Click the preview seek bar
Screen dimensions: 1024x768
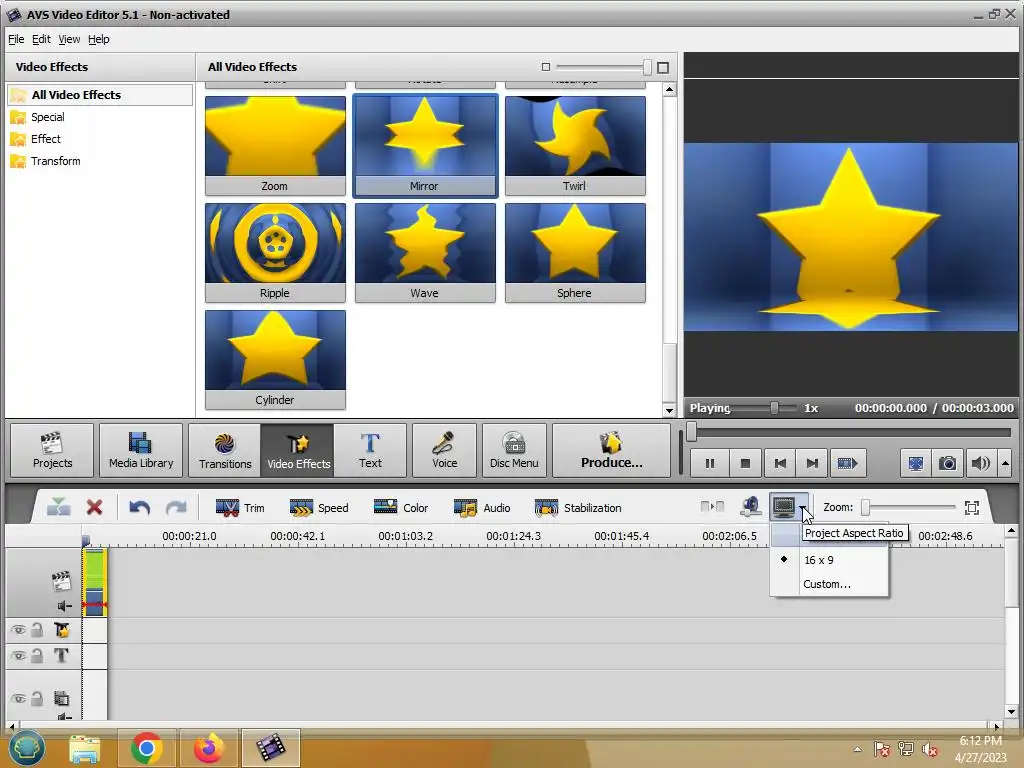(x=850, y=432)
